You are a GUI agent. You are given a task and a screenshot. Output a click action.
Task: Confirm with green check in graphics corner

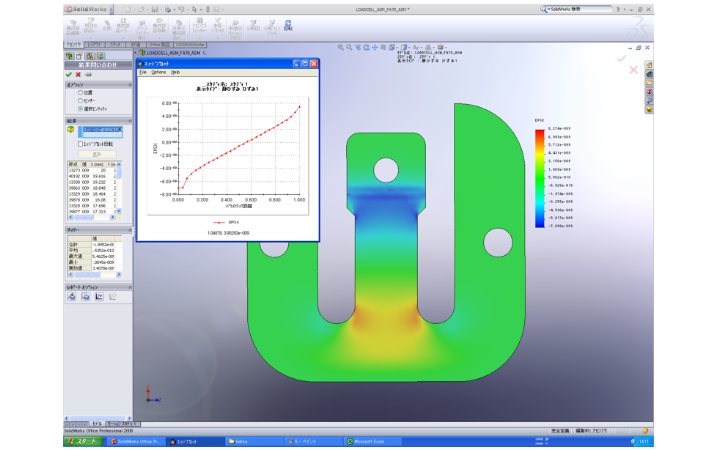click(621, 58)
